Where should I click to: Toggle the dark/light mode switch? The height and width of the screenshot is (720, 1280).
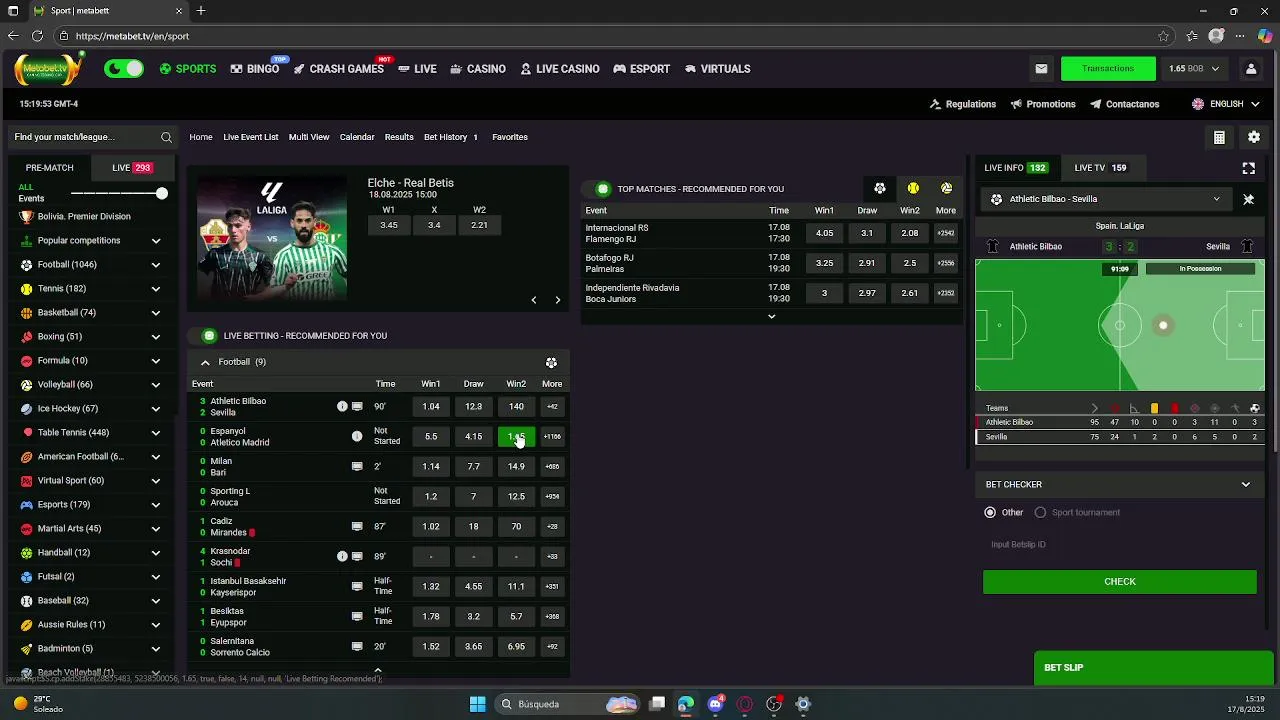[124, 69]
